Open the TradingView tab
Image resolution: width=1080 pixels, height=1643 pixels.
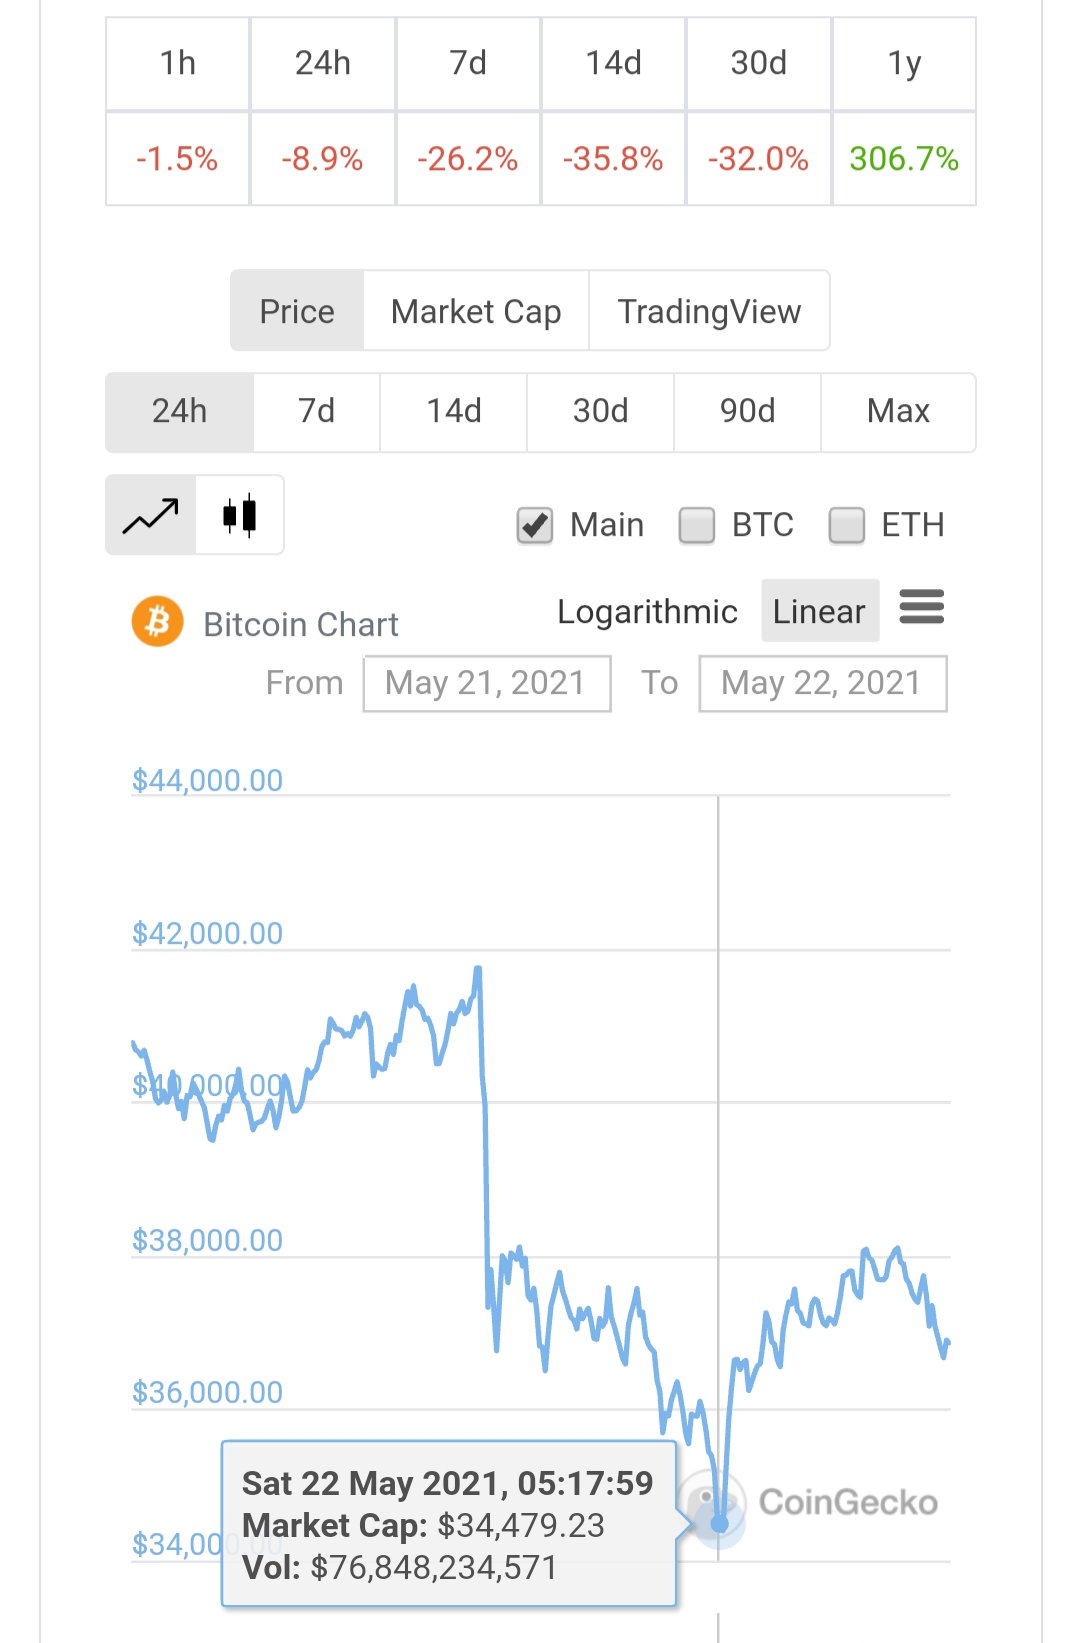[x=709, y=311]
